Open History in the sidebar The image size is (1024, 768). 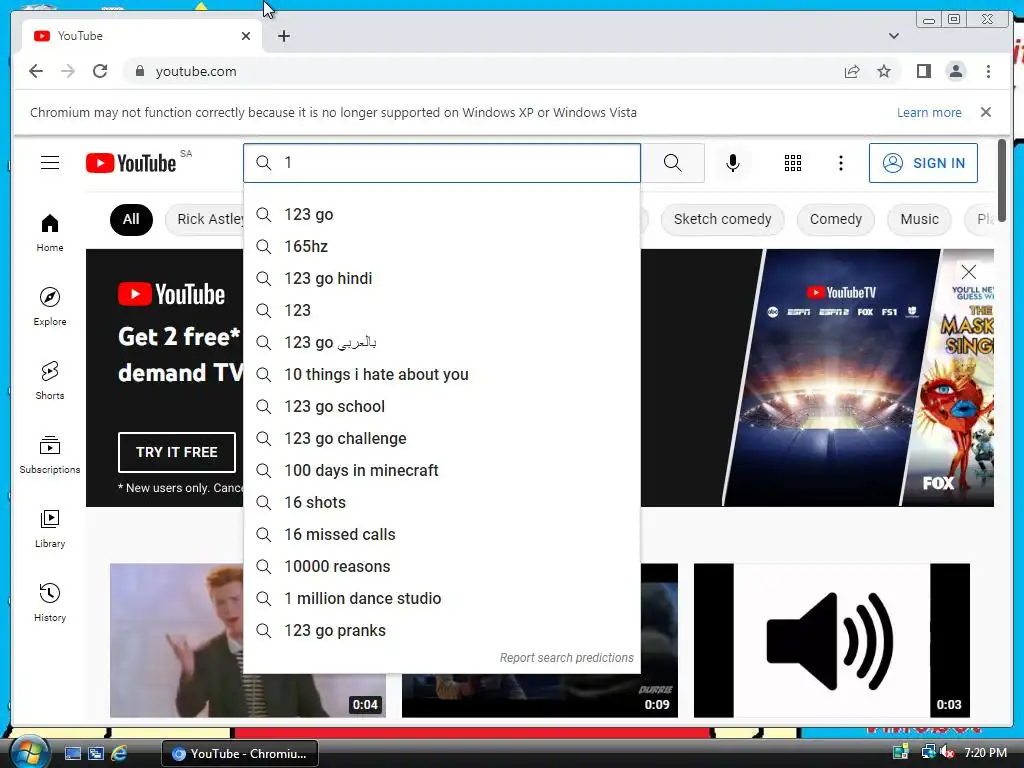(x=50, y=603)
